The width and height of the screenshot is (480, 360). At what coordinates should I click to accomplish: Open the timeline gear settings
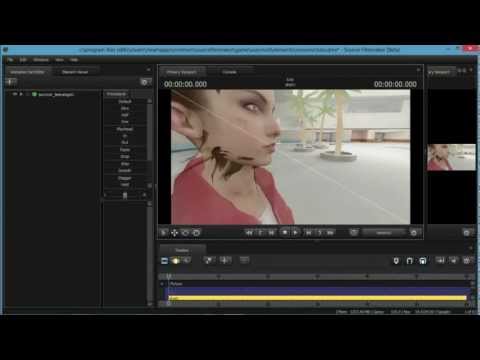pyautogui.click(x=467, y=261)
